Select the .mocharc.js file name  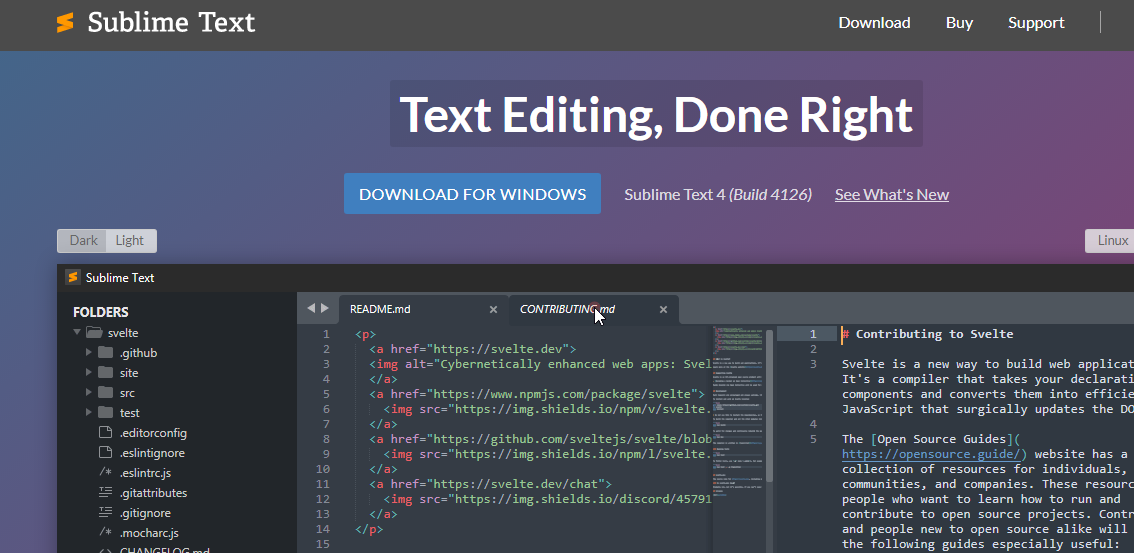point(149,533)
